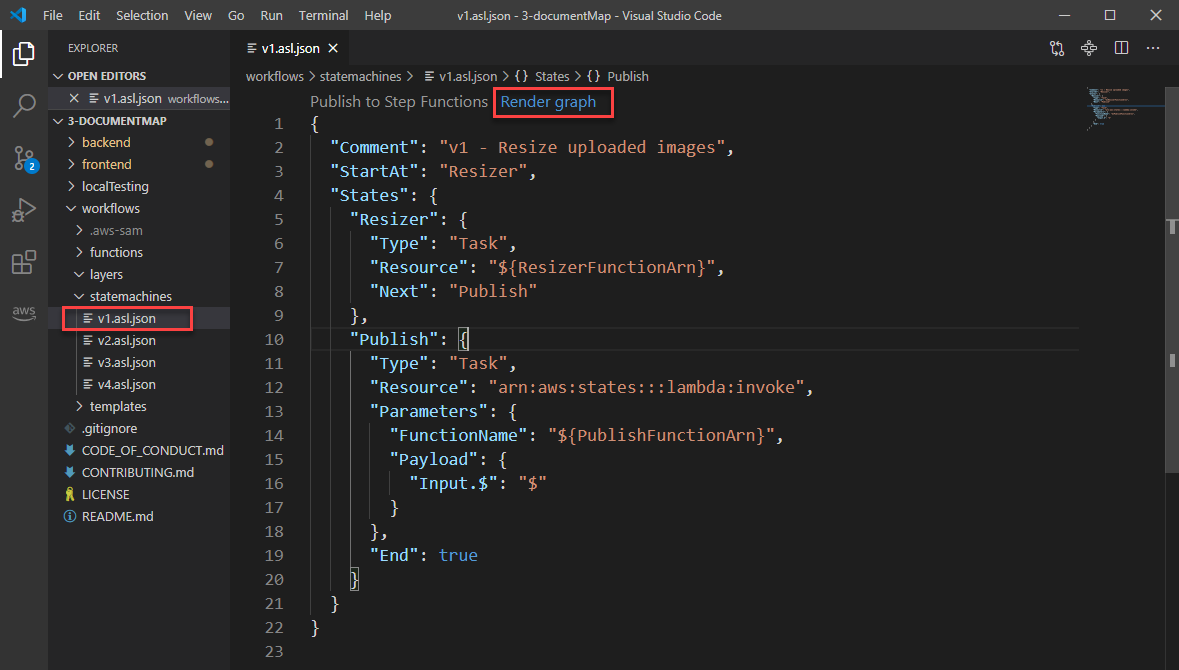Expand the templates folder
This screenshot has height=670, width=1179.
pos(117,406)
